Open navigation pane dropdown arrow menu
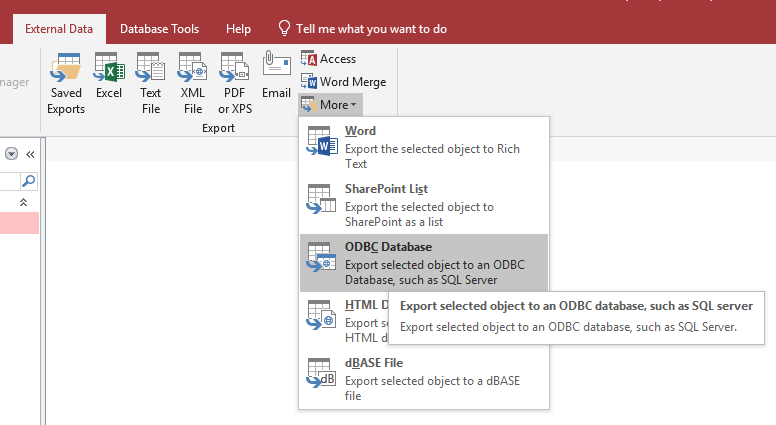The width and height of the screenshot is (776, 425). pyautogui.click(x=11, y=154)
